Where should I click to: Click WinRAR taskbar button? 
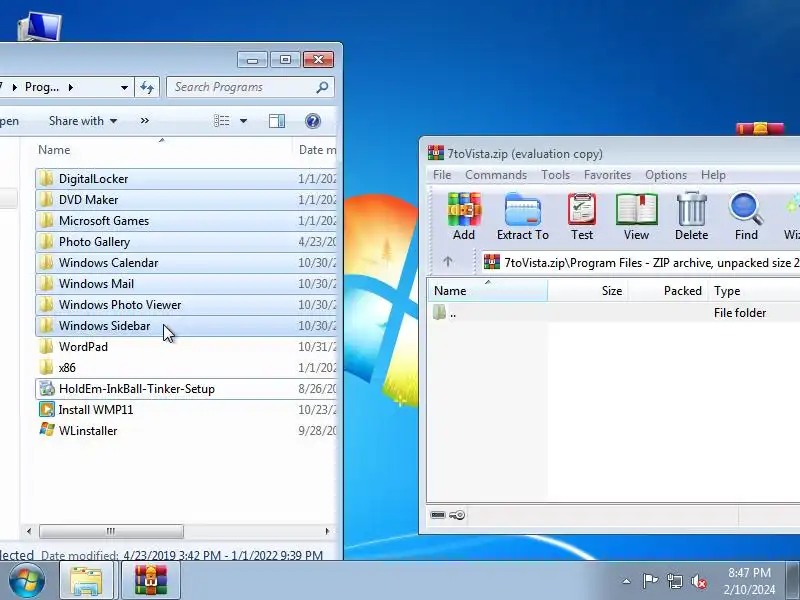click(151, 581)
